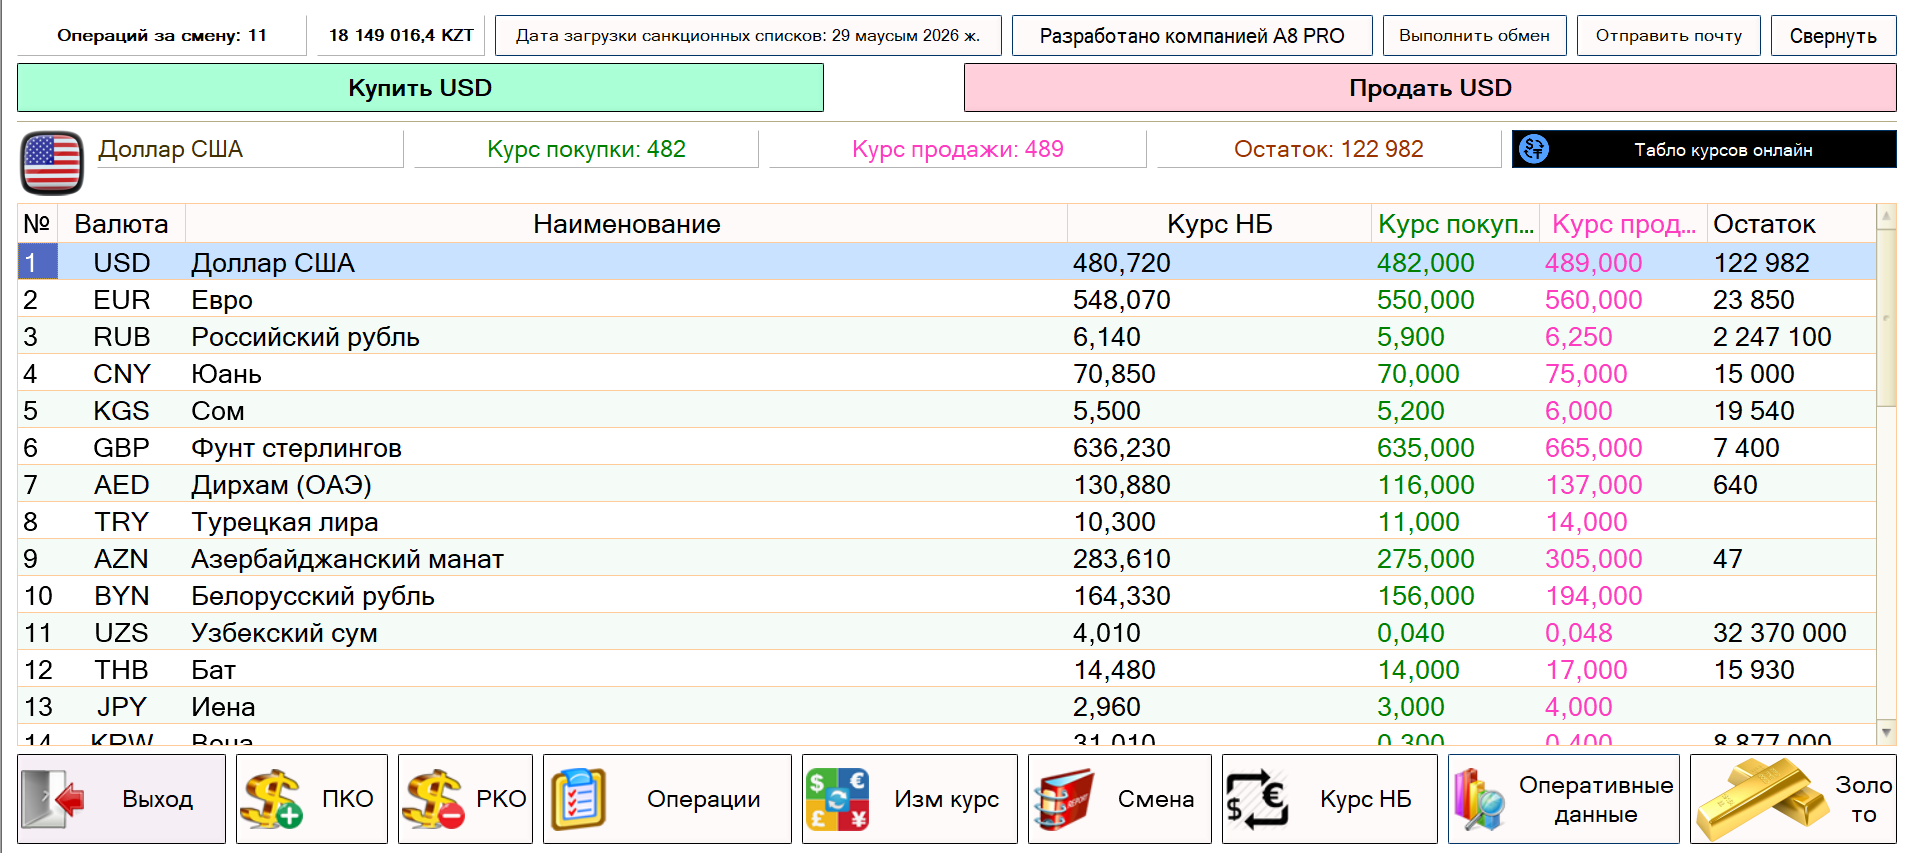
Task: Click scrollbar up arrow of currency table
Action: point(1887,216)
